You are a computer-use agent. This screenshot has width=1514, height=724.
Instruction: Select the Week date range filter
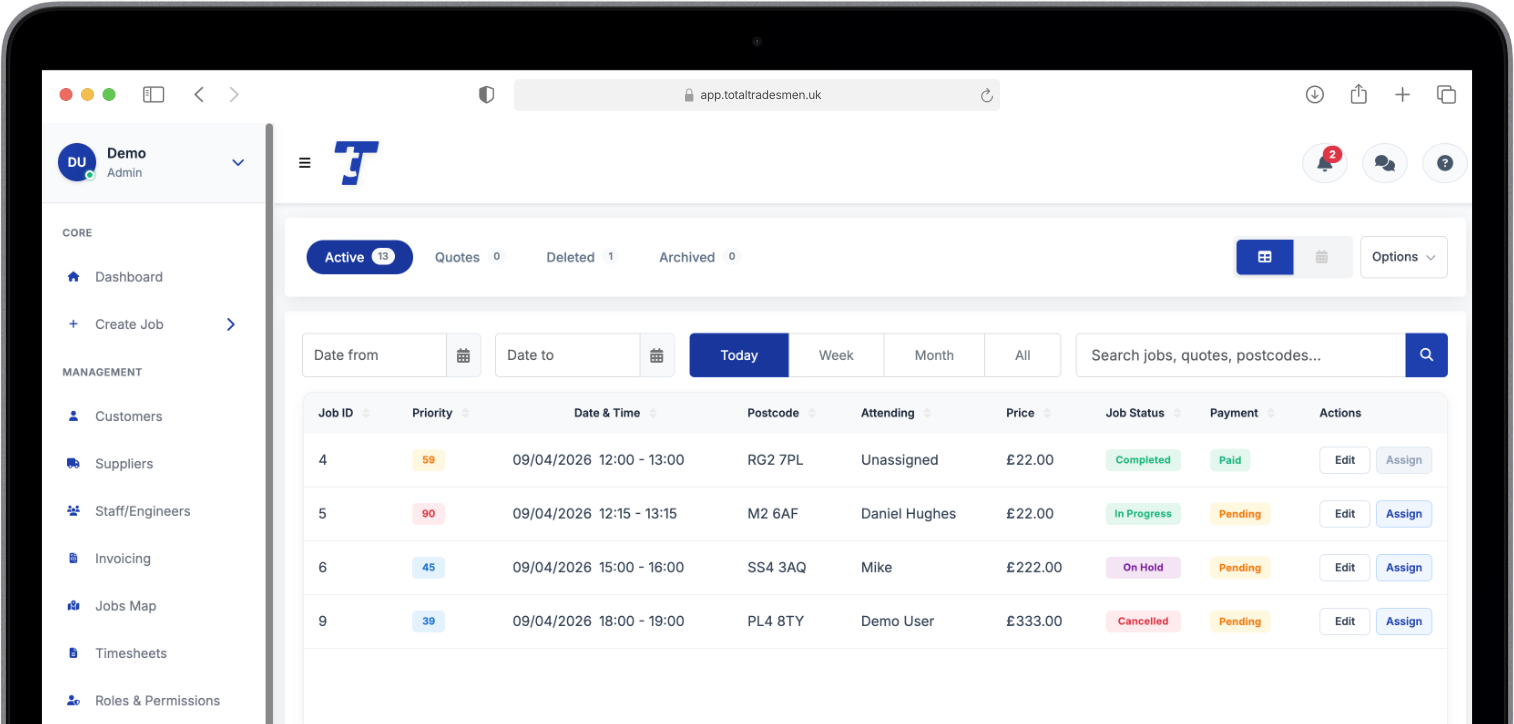(836, 355)
